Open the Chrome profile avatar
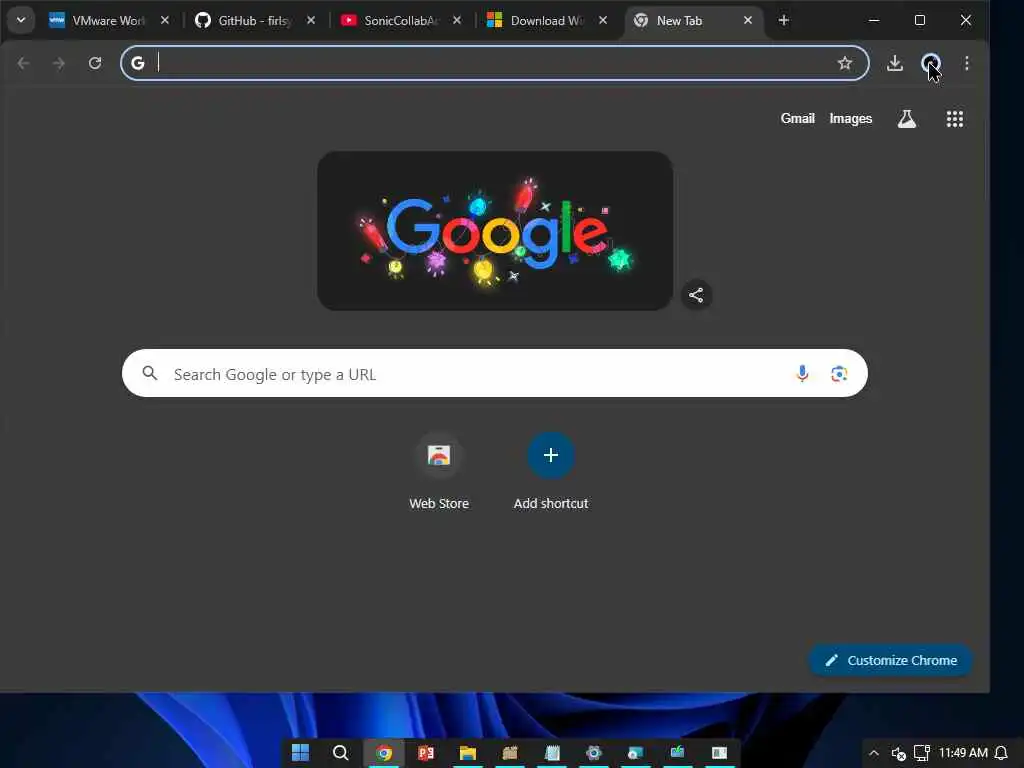1024x768 pixels. [x=931, y=63]
